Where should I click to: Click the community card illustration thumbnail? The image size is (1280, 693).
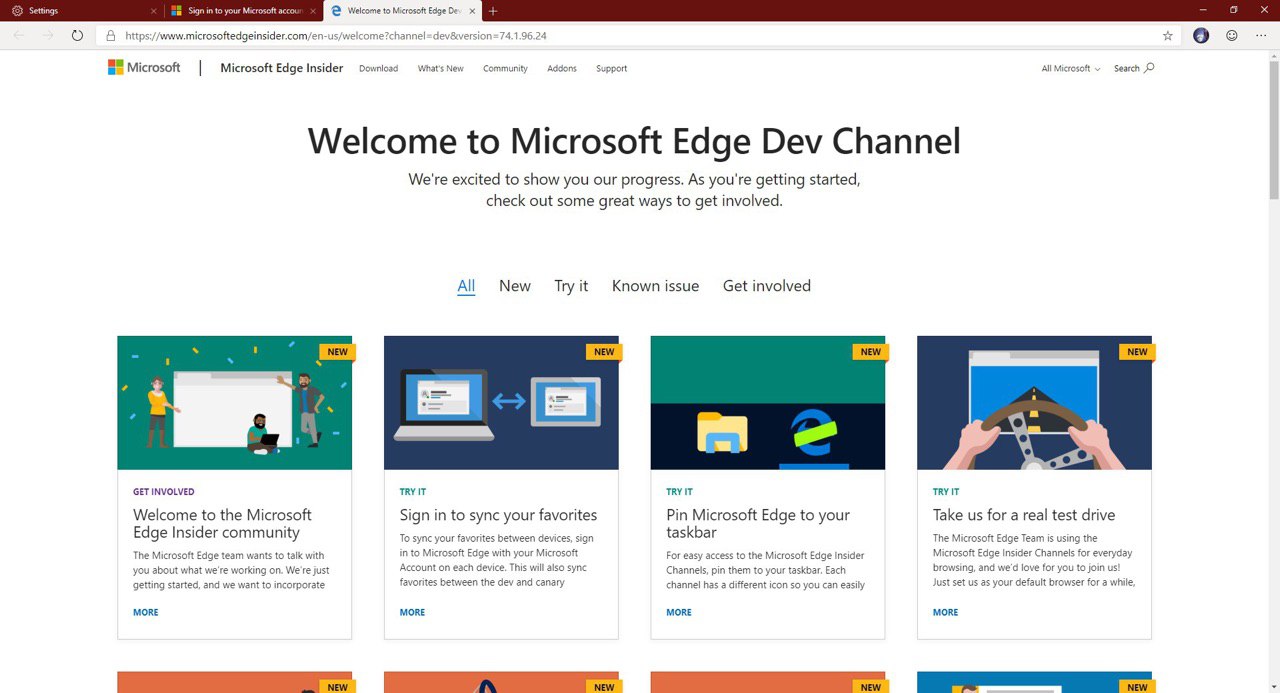coord(234,403)
